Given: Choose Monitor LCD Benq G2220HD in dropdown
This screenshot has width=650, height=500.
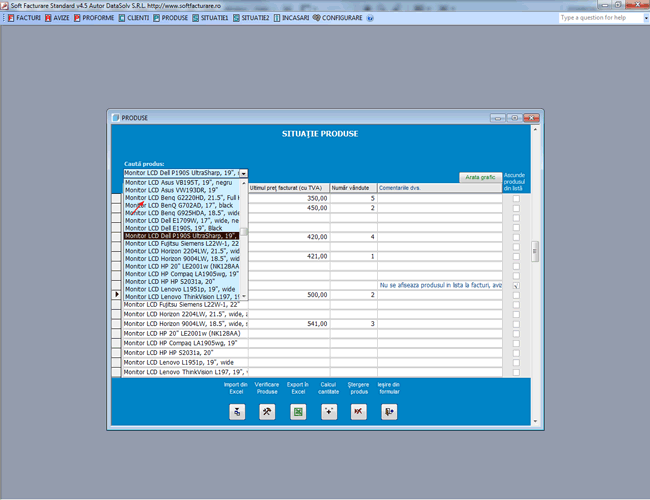Looking at the screenshot, I should (182, 198).
